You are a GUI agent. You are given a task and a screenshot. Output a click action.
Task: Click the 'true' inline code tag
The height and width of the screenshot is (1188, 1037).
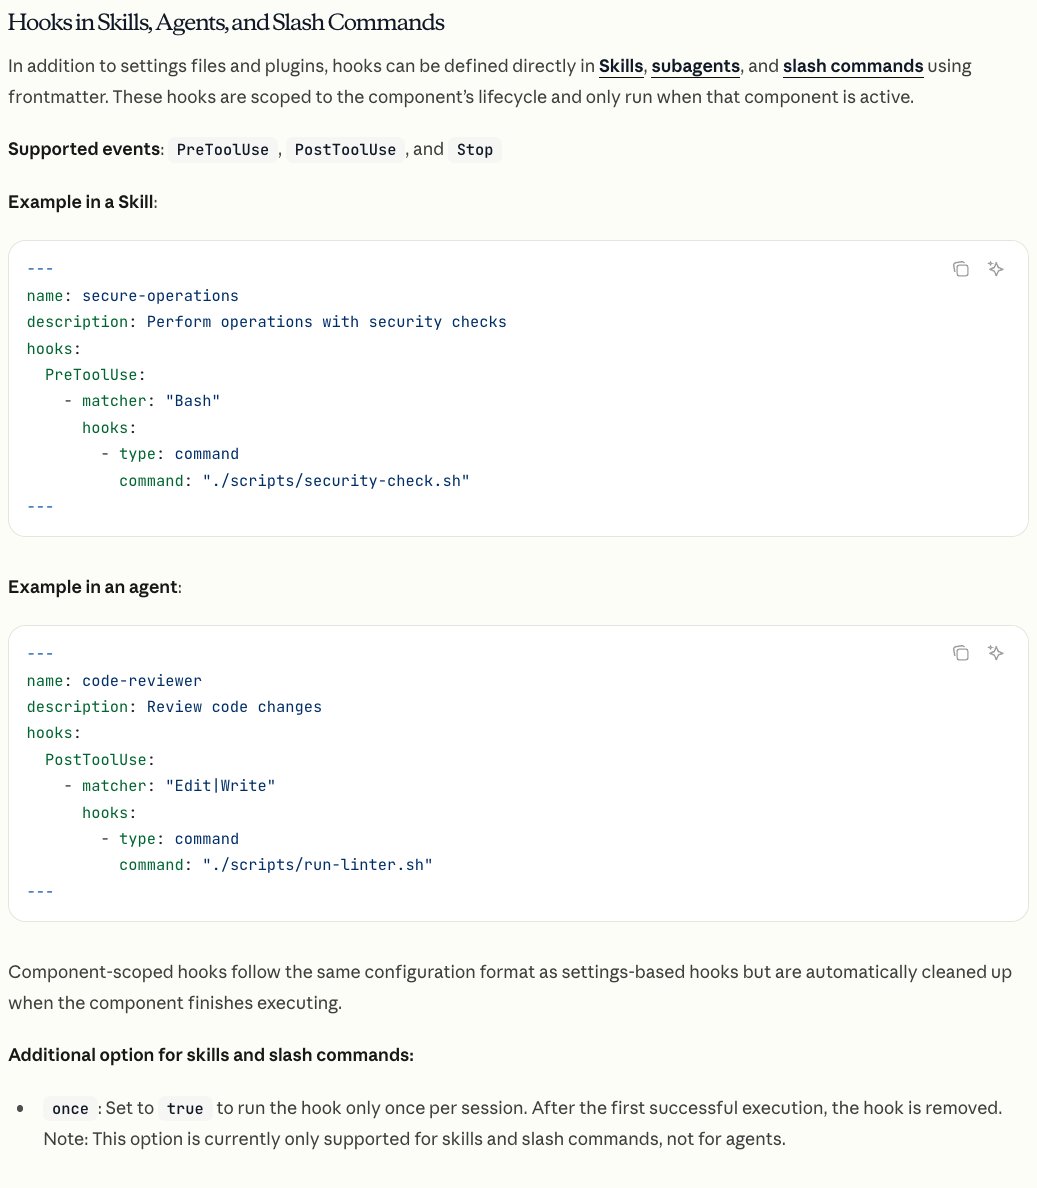(x=185, y=1109)
